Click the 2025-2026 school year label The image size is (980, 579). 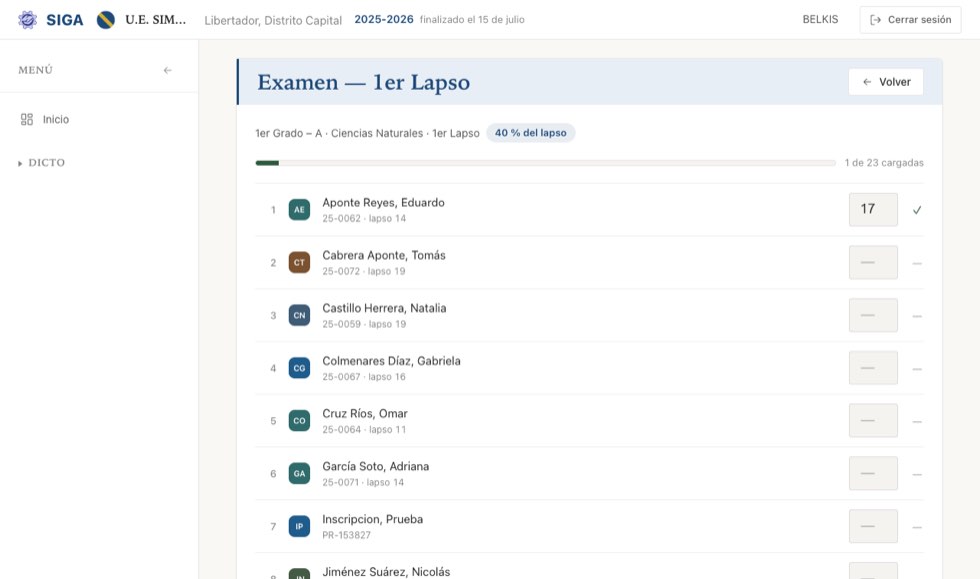coord(384,19)
